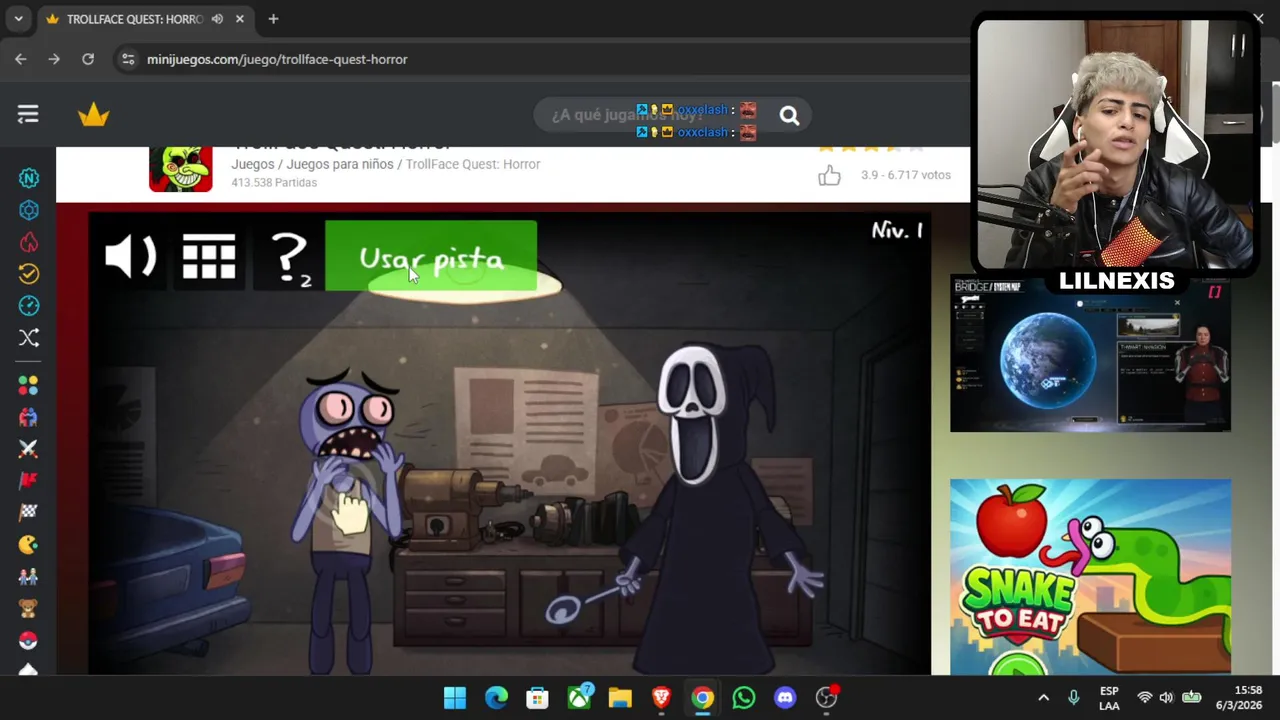This screenshot has width=1280, height=720.
Task: Click the search magnifier icon
Action: click(x=789, y=116)
